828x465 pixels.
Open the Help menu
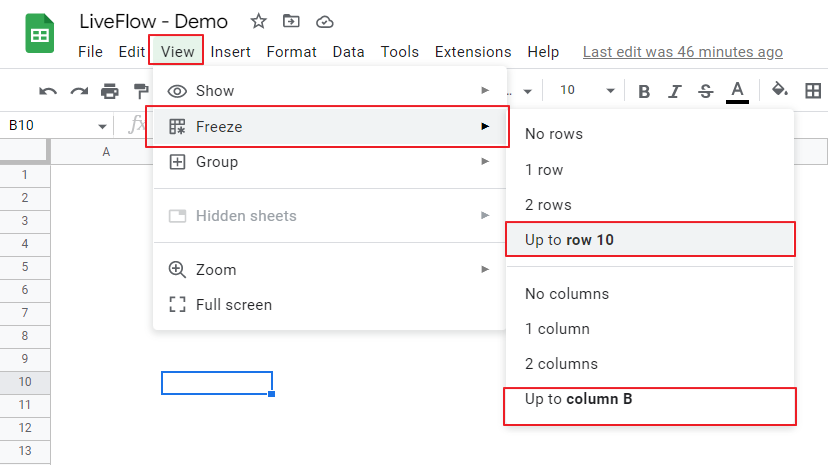pos(543,52)
